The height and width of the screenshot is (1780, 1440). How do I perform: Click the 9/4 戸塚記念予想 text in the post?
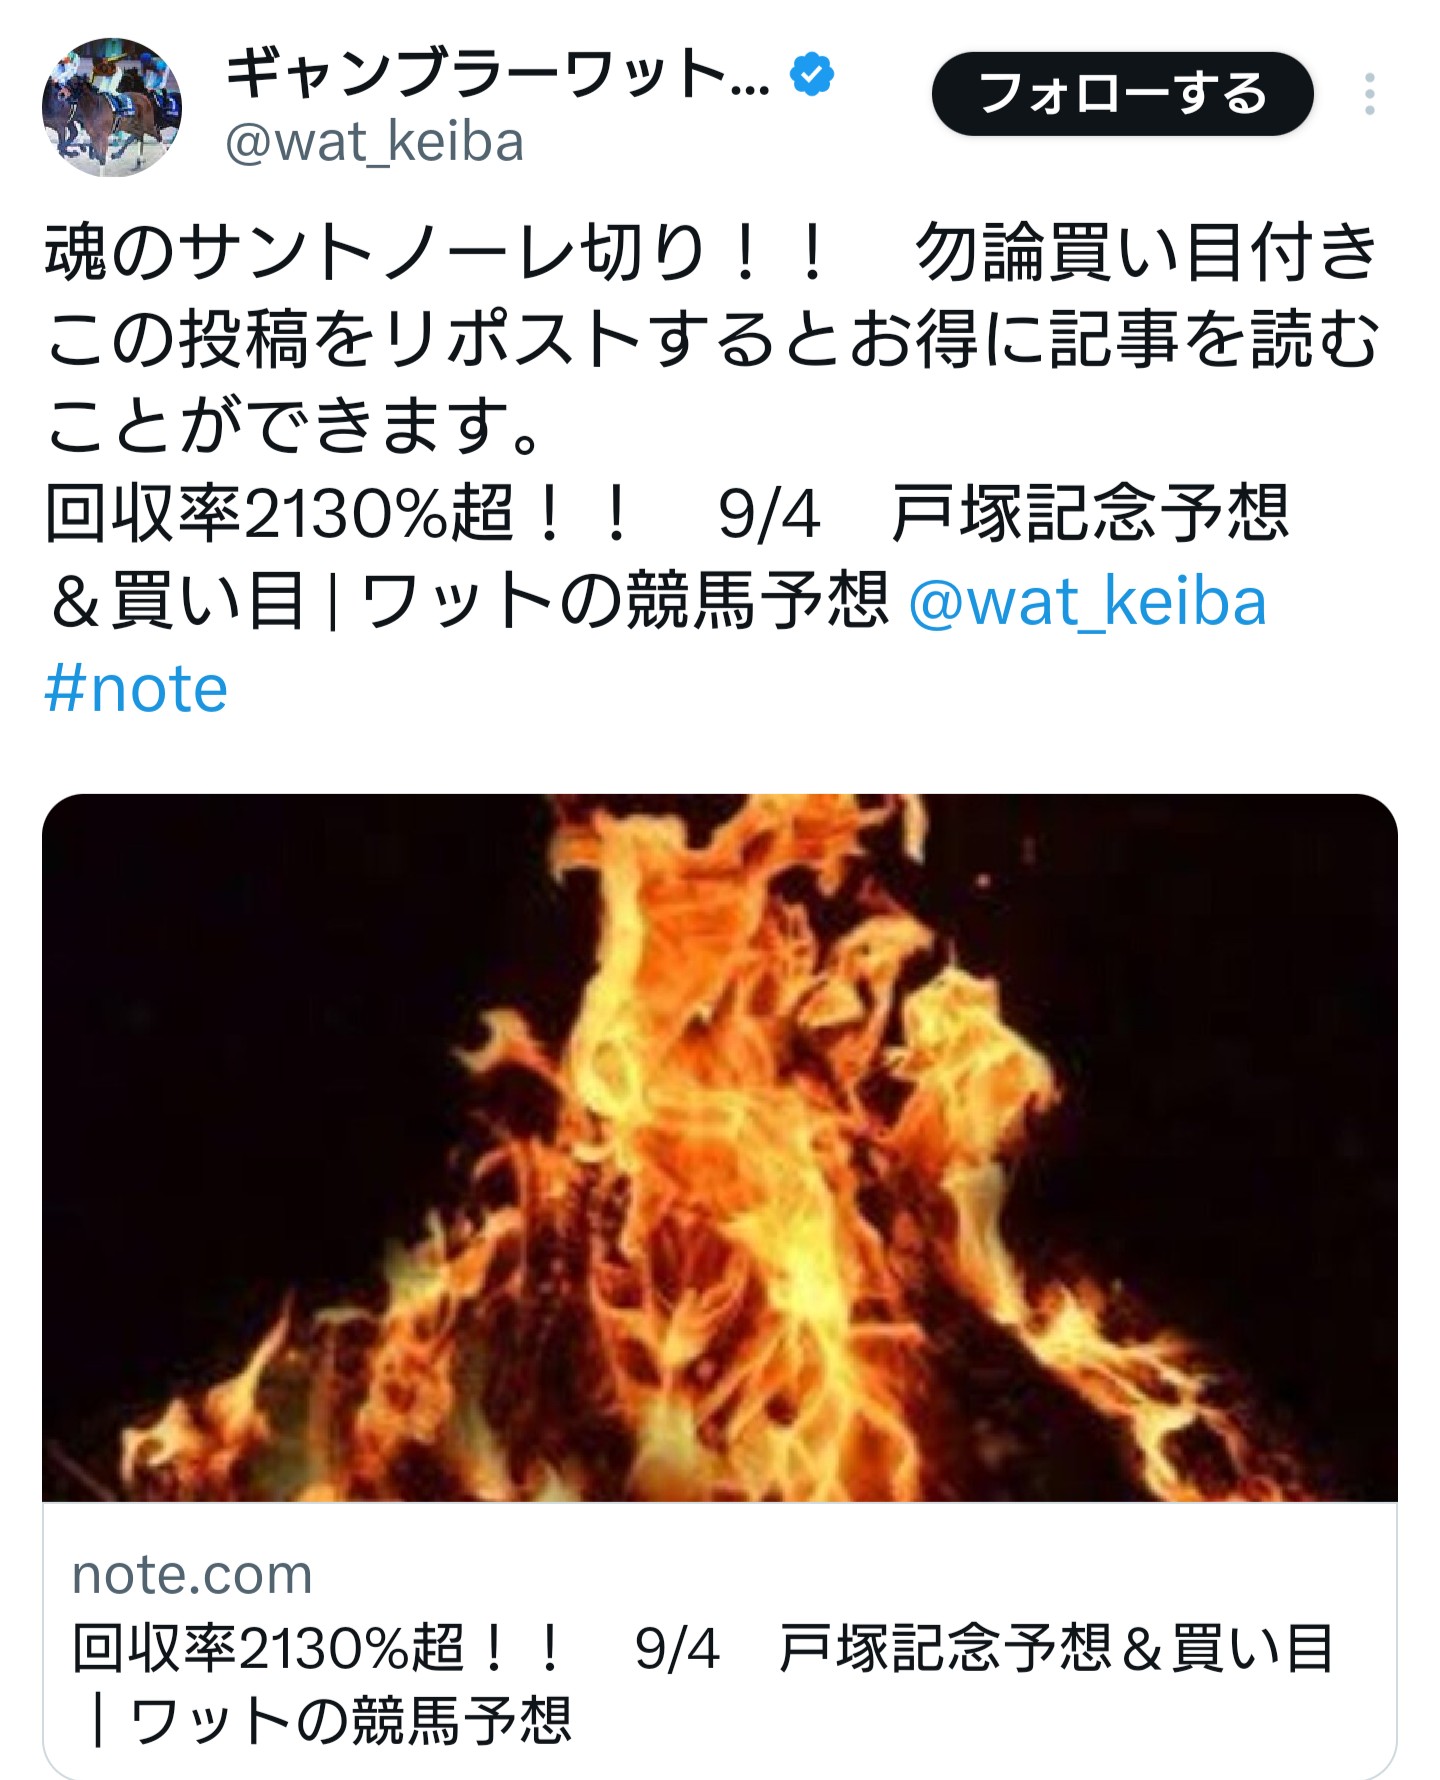point(1003,514)
